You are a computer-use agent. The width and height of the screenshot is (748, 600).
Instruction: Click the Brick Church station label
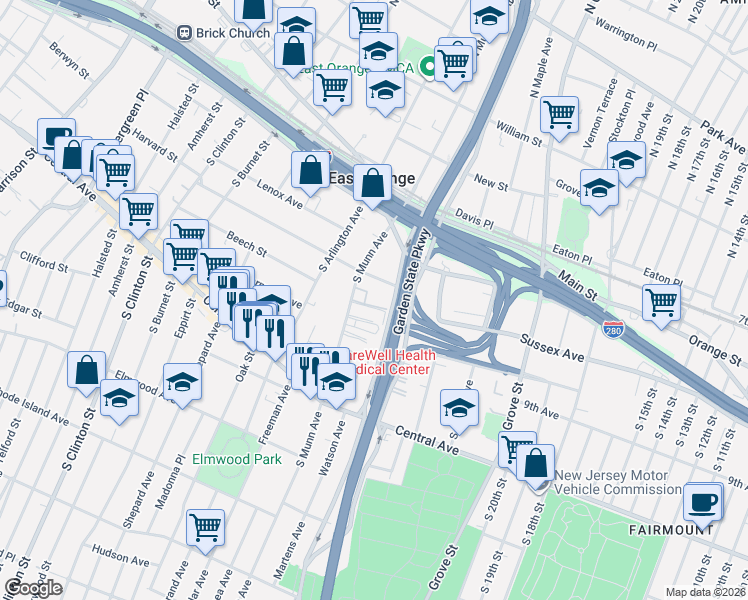(x=233, y=33)
